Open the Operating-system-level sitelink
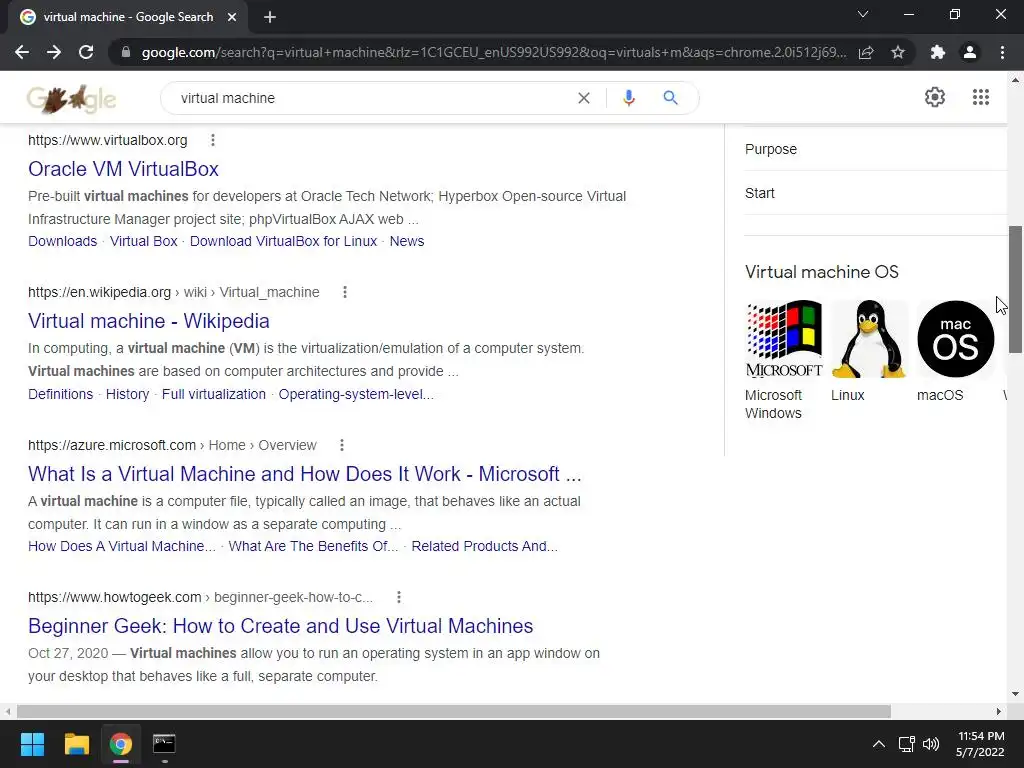This screenshot has height=768, width=1024. click(357, 394)
